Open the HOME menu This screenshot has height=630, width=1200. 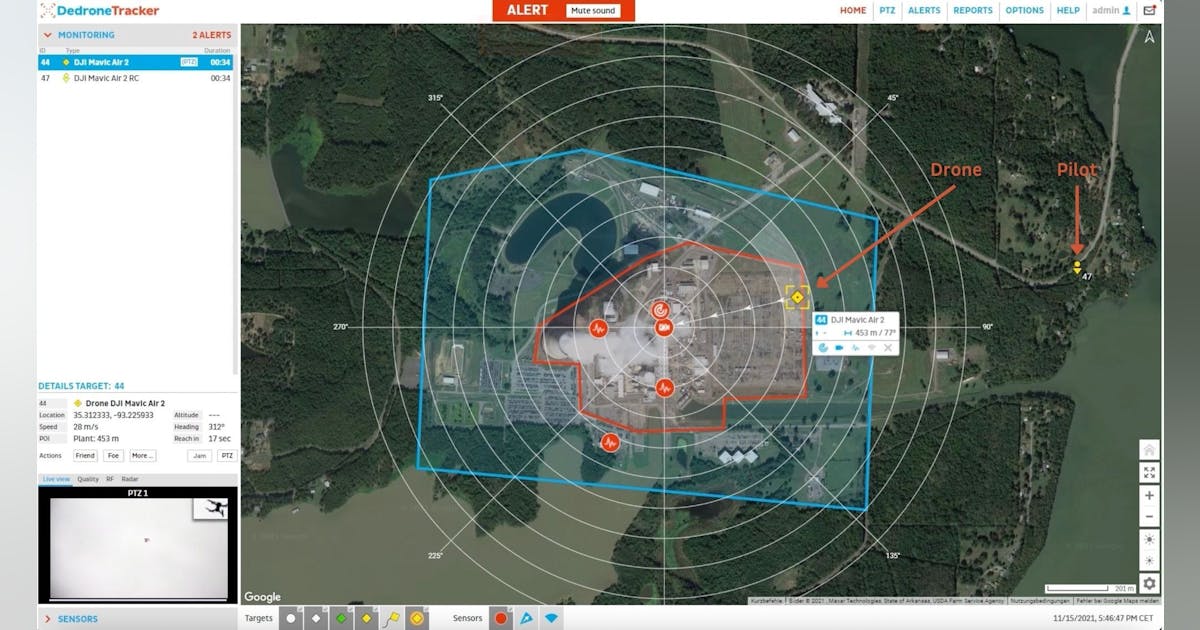(x=853, y=11)
